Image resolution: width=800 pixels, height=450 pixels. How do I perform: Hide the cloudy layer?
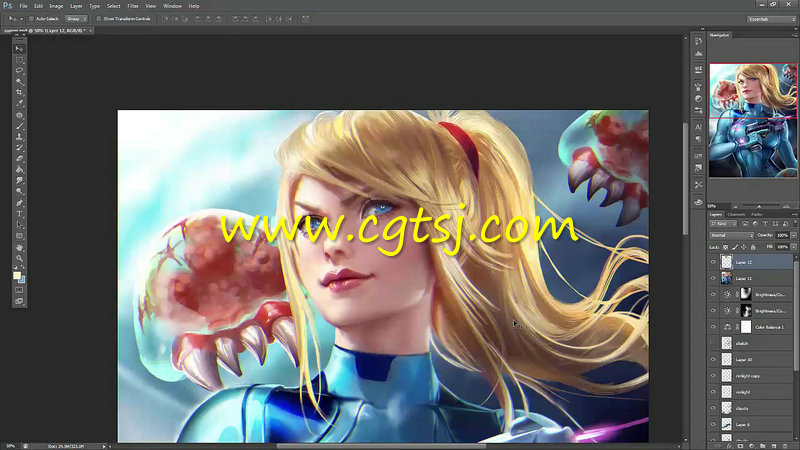point(713,408)
